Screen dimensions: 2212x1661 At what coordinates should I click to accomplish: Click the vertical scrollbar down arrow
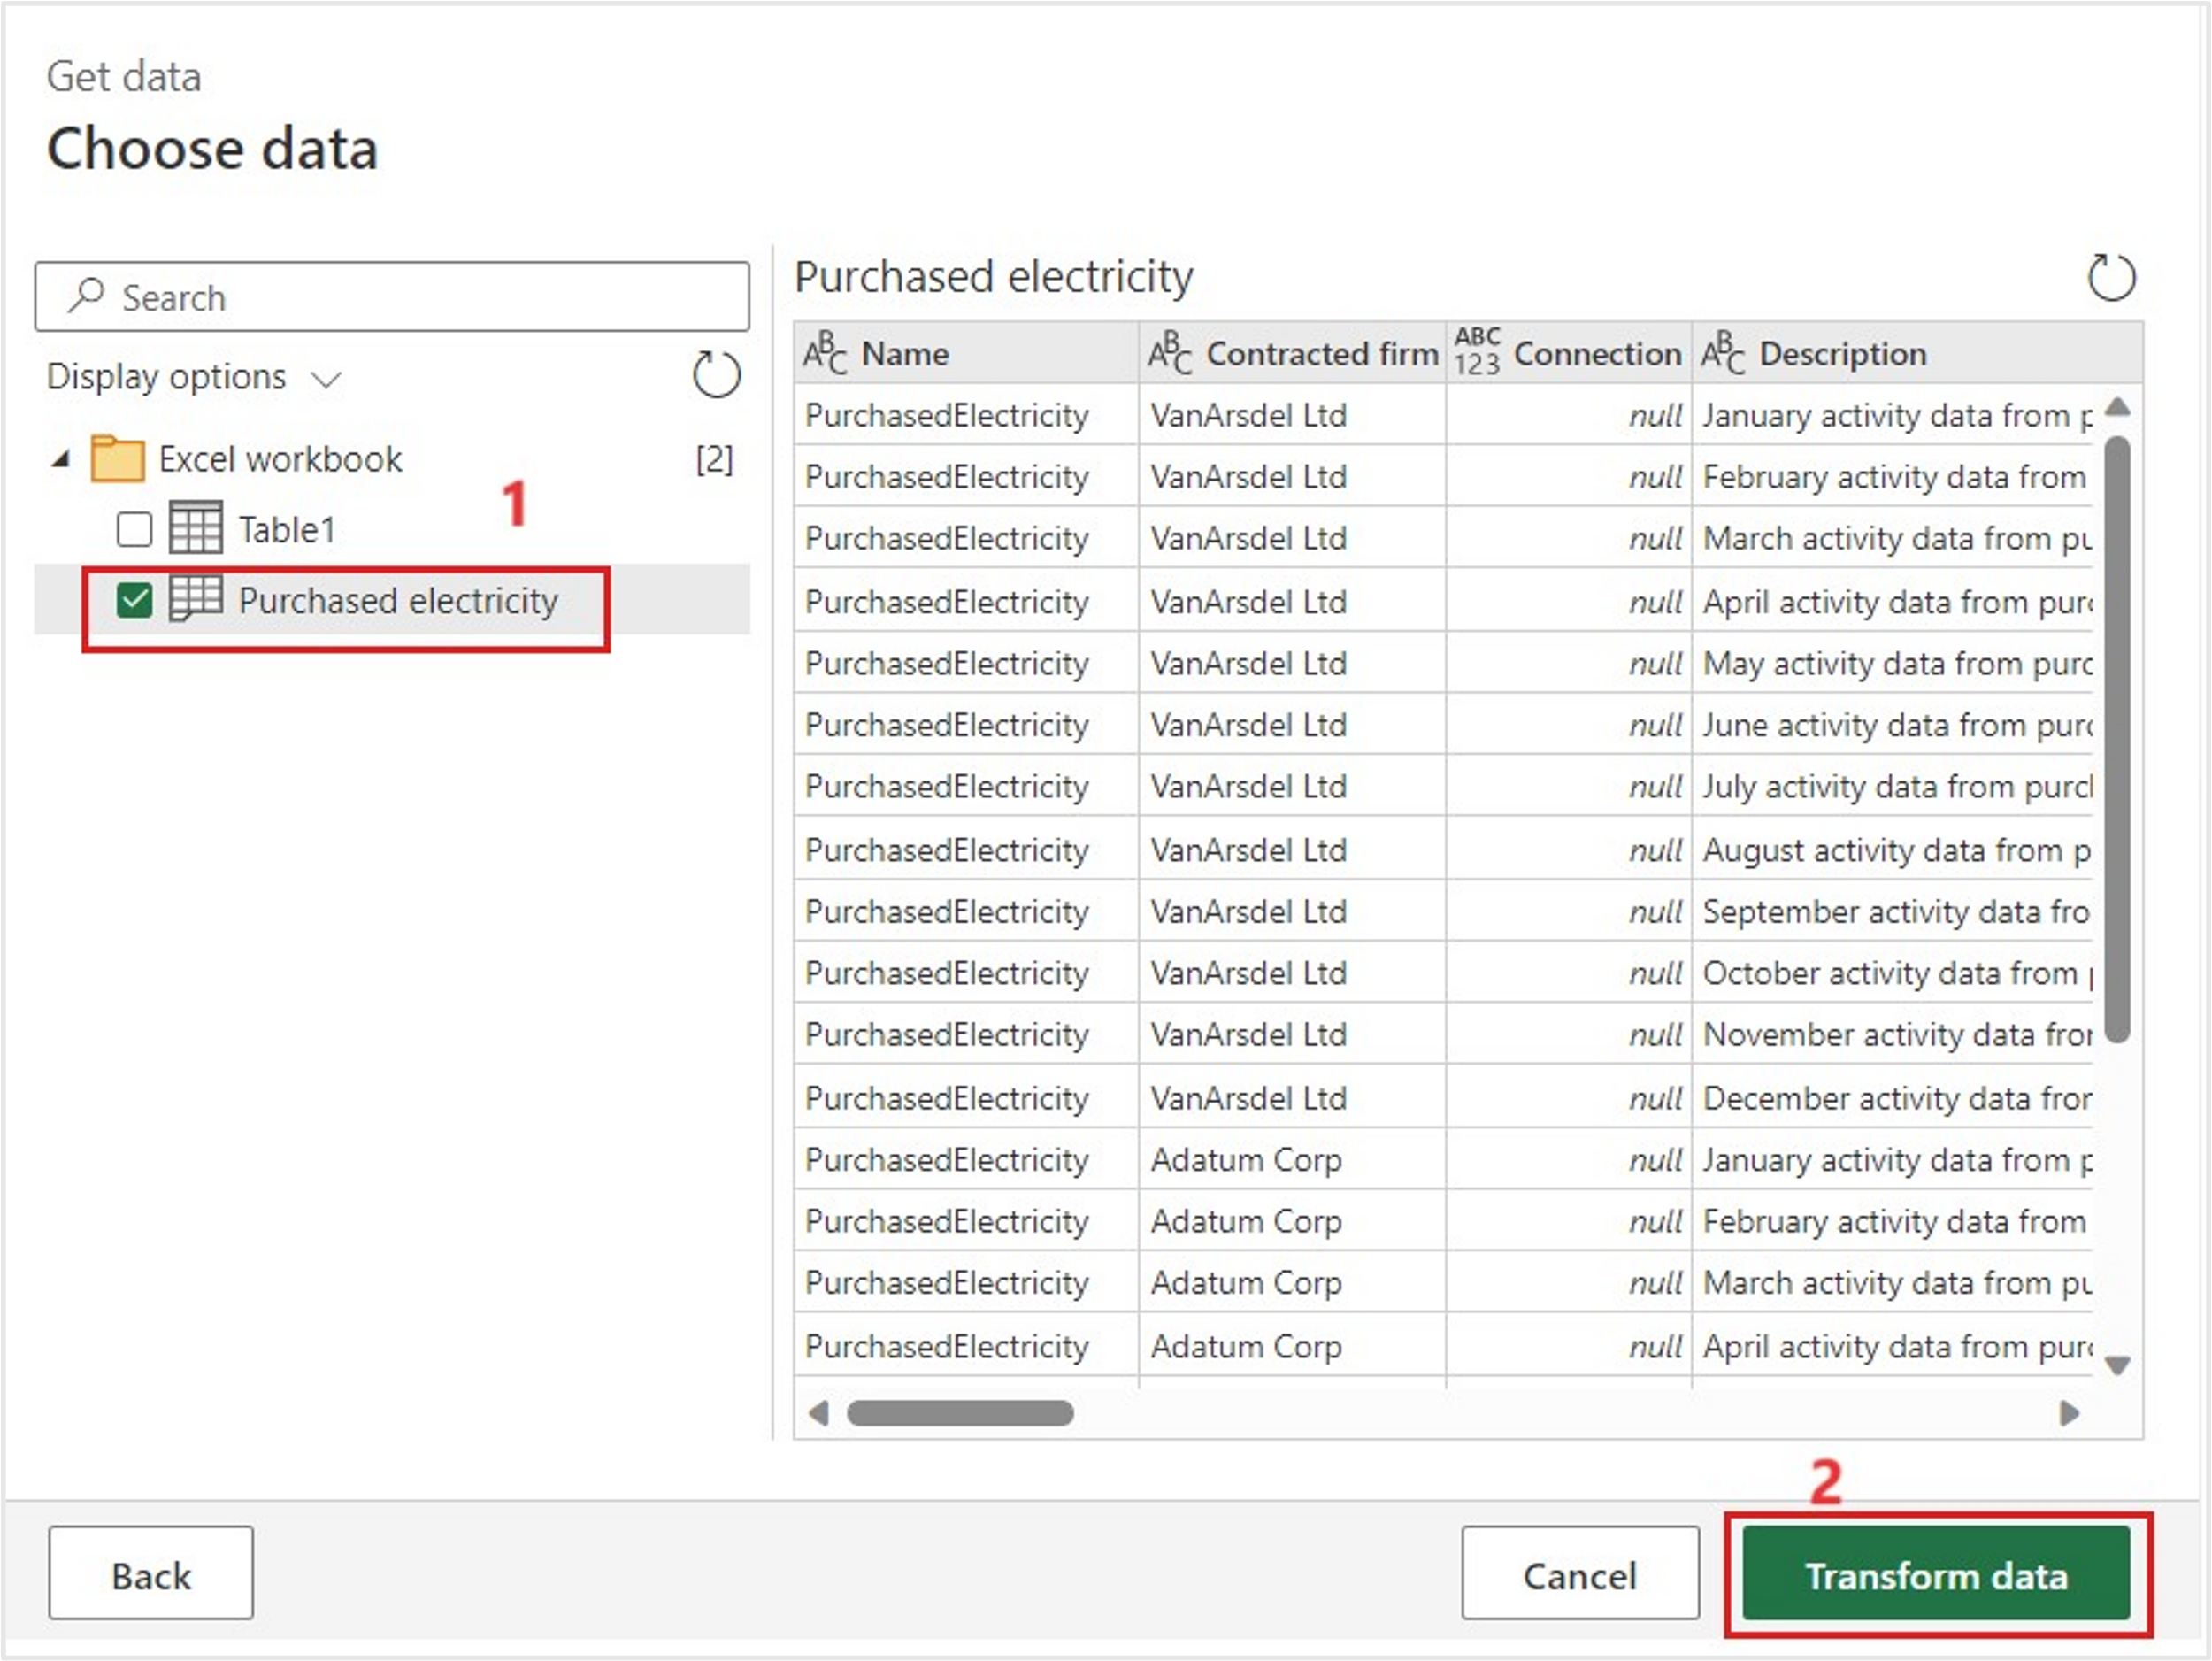click(2116, 1365)
